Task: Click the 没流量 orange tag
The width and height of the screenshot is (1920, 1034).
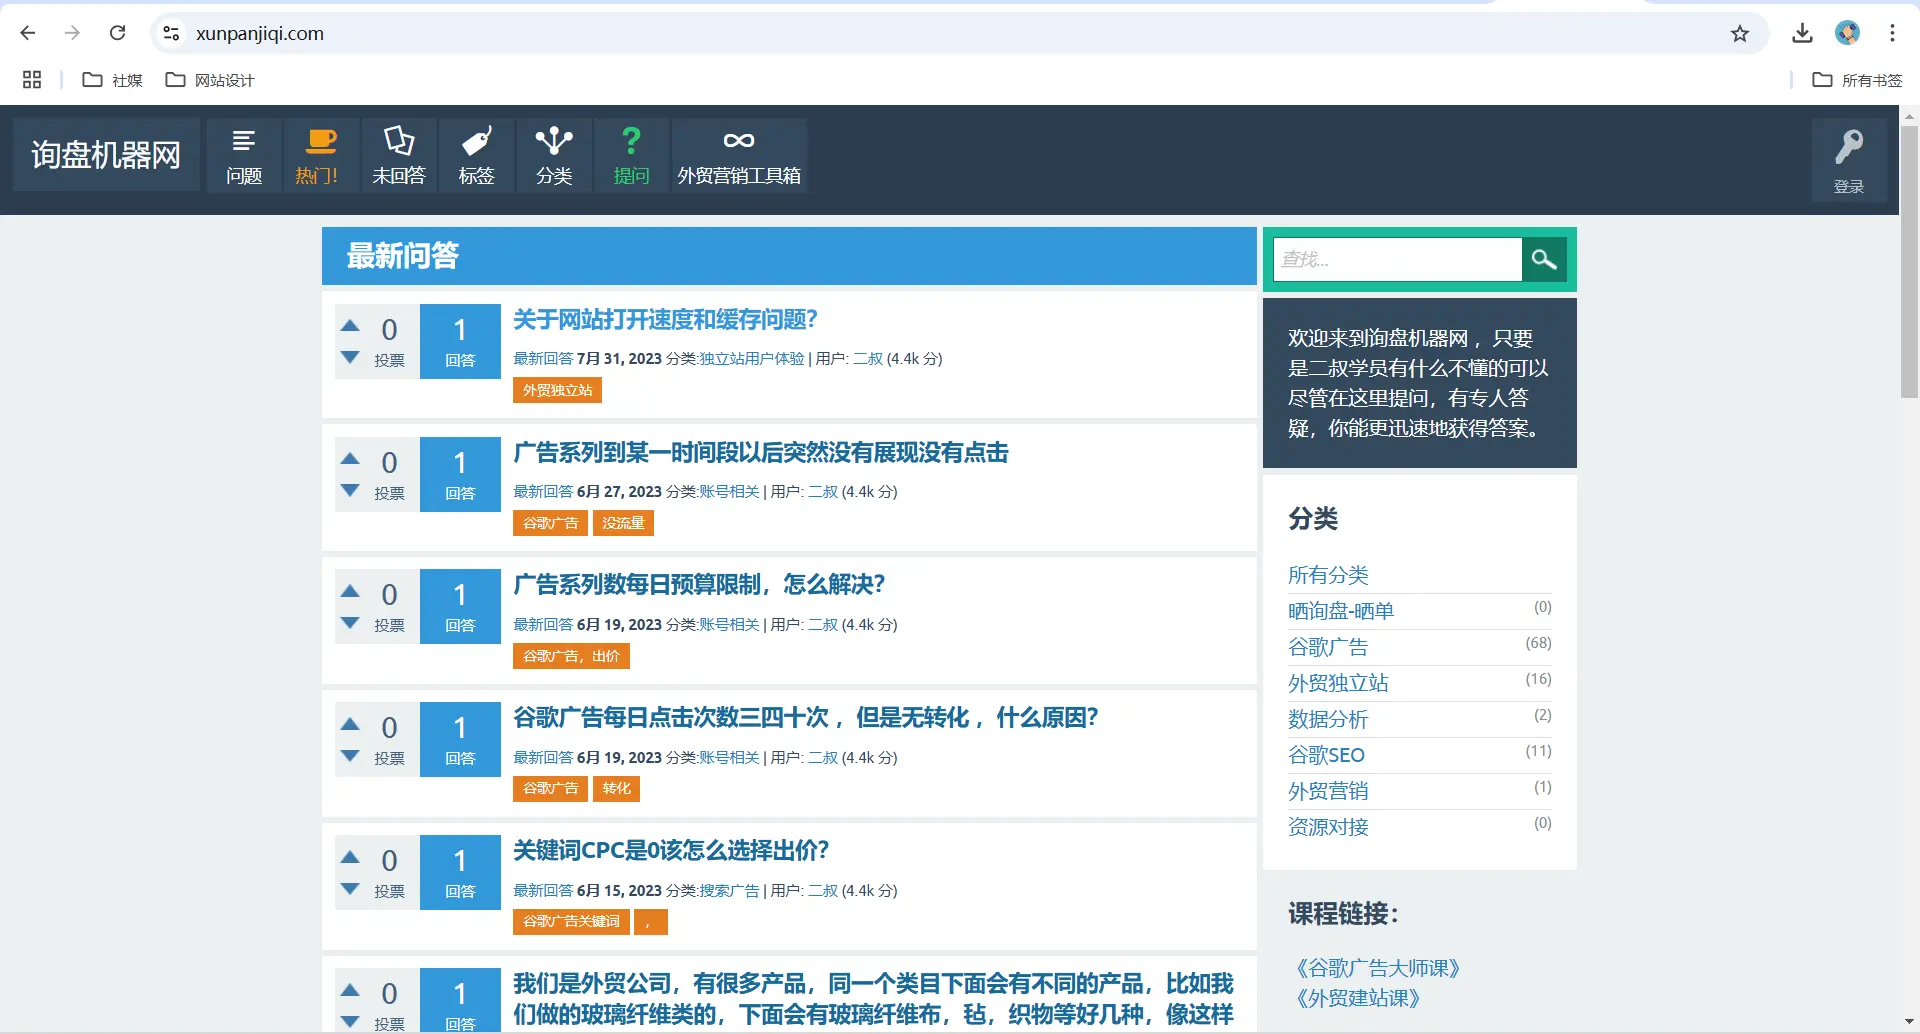Action: [623, 523]
